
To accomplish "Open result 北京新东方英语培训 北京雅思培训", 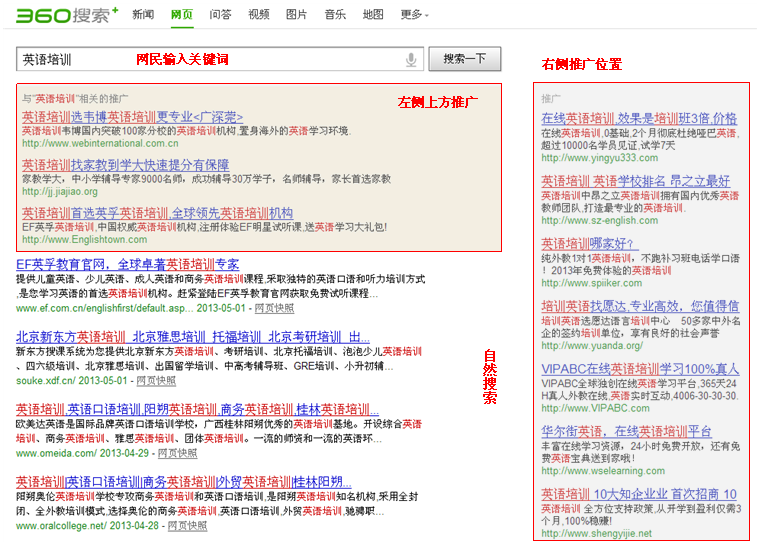I will coord(193,337).
